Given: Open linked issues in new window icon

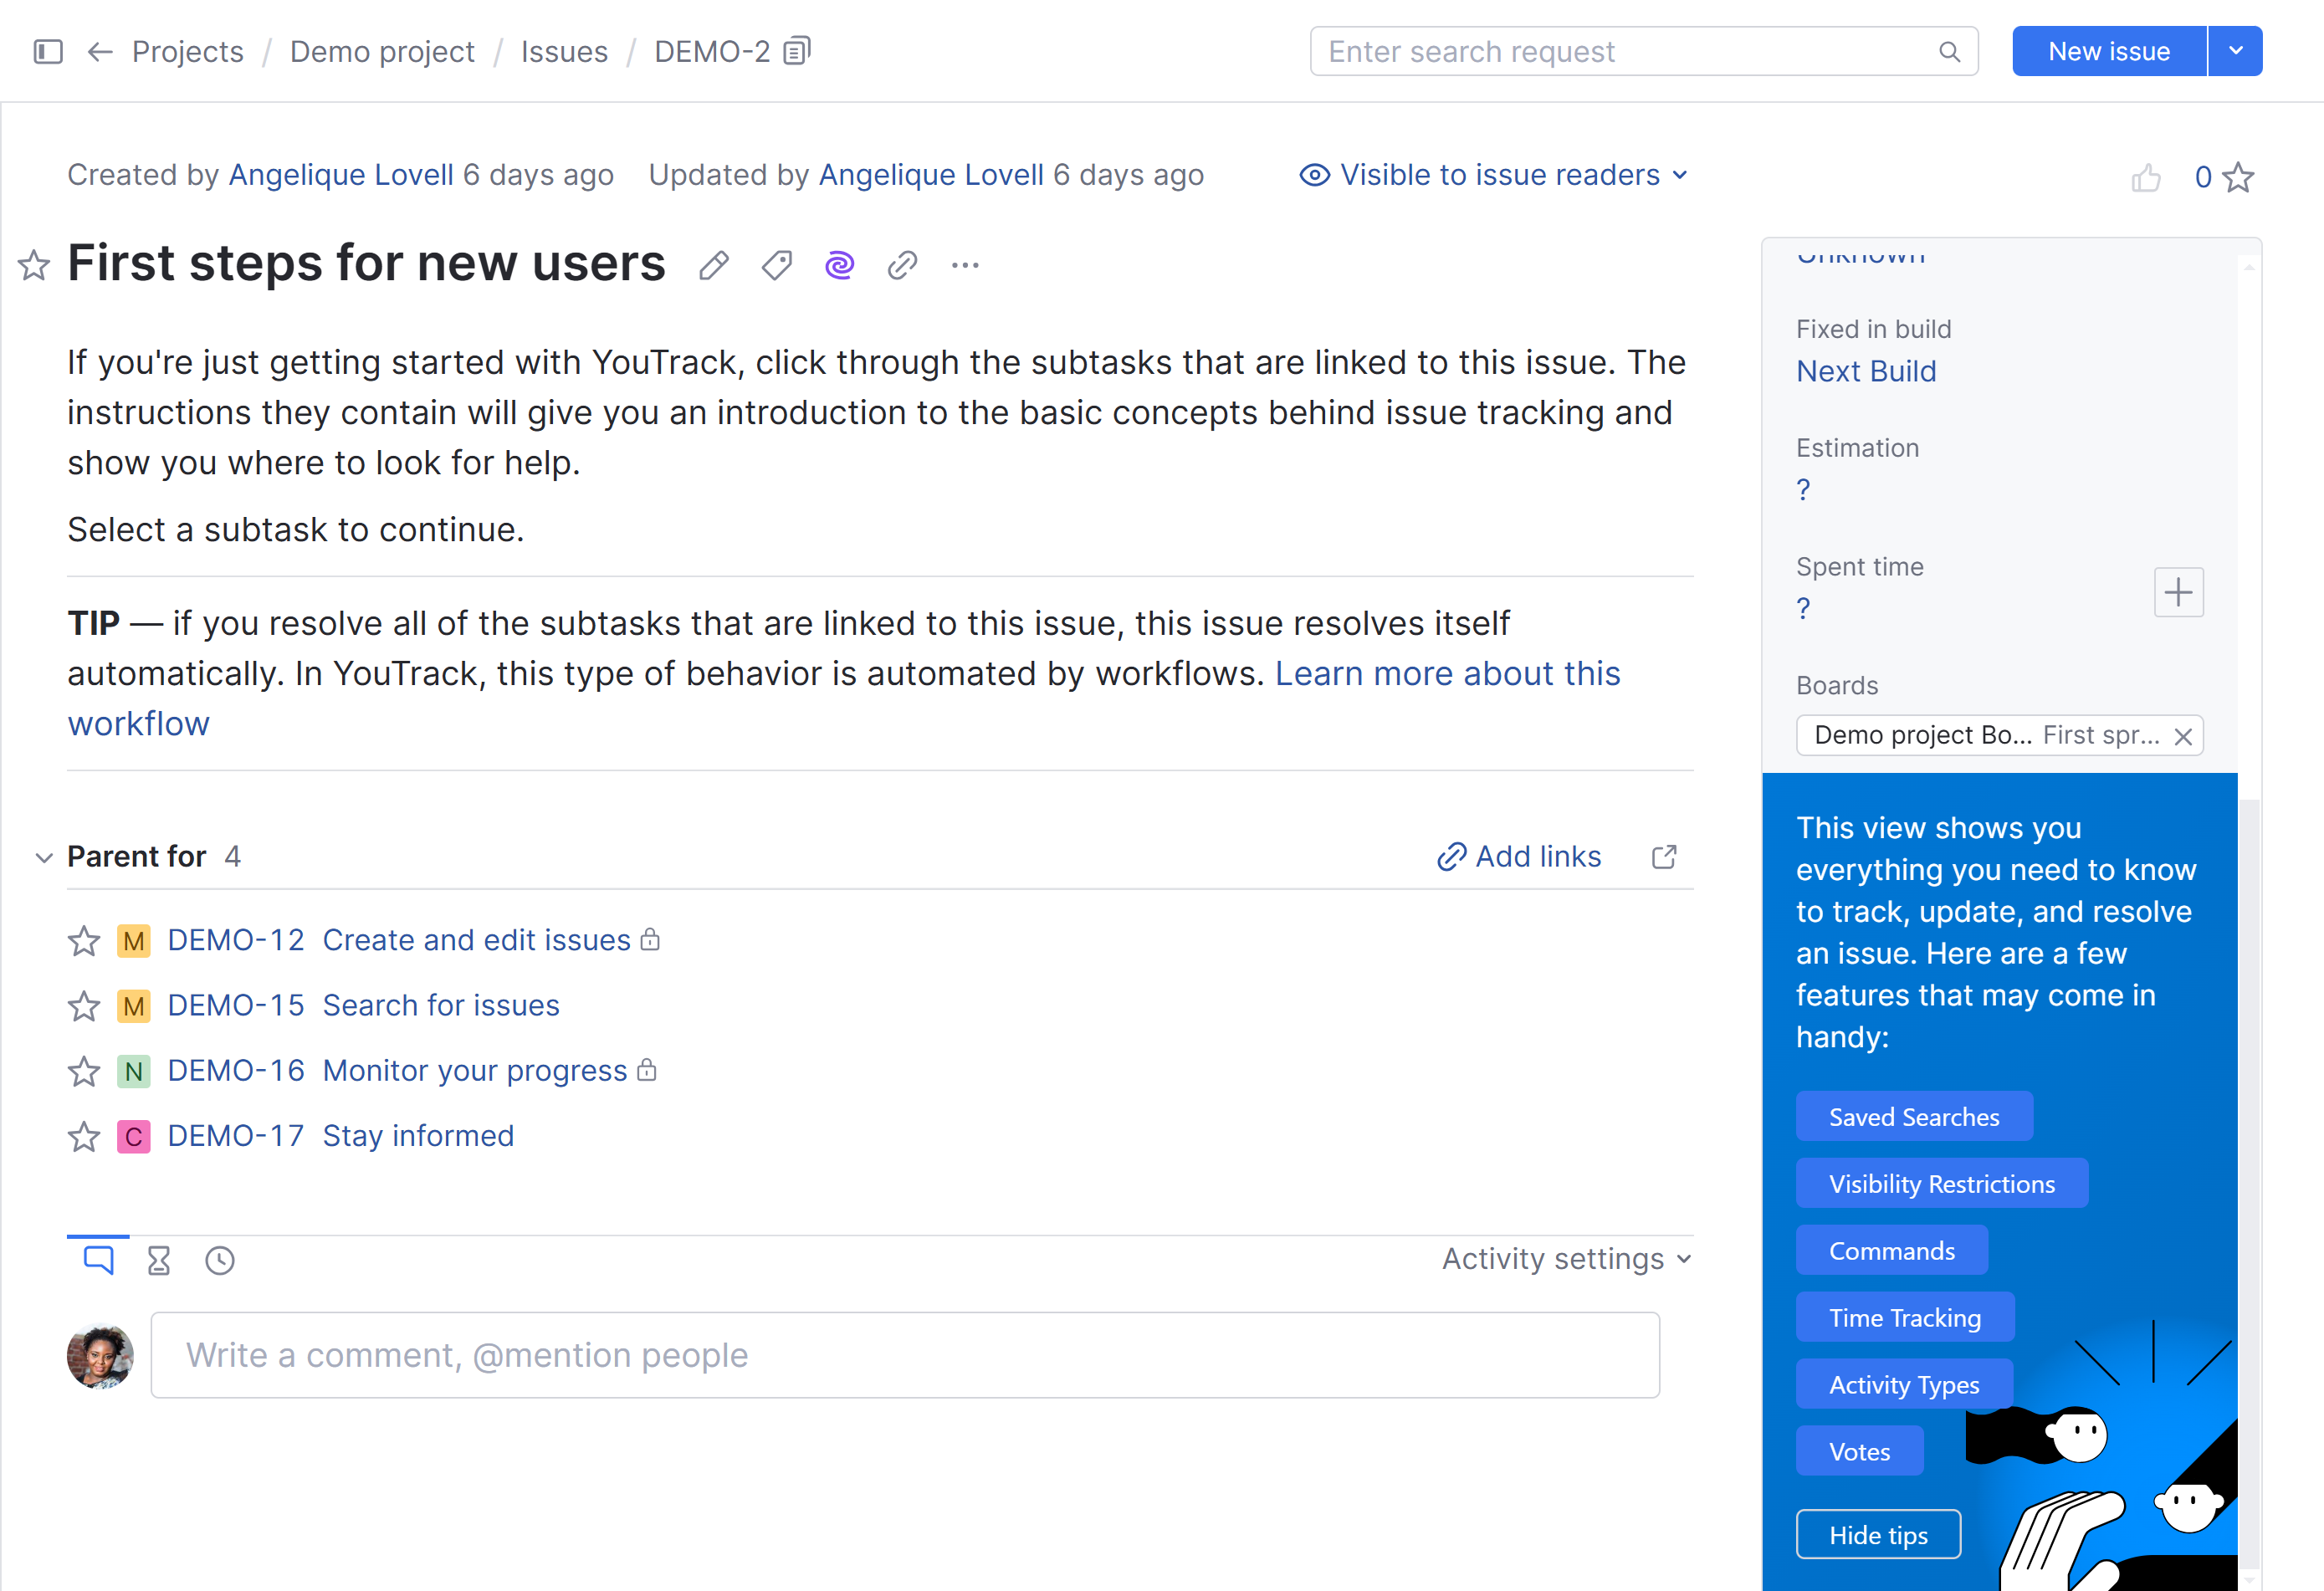Looking at the screenshot, I should [1664, 857].
